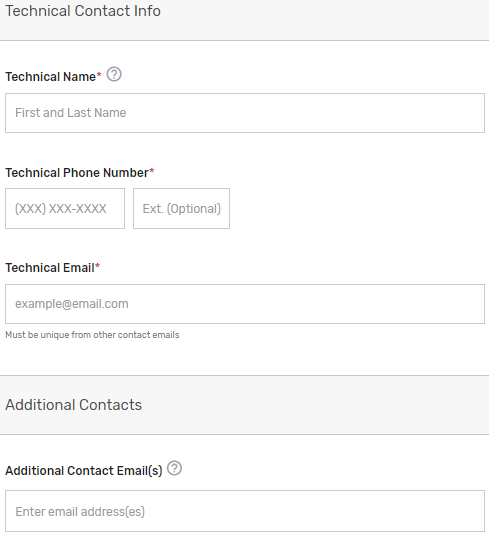Select the Additional Contacts section heading
Image resolution: width=489 pixels, height=536 pixels.
point(73,405)
